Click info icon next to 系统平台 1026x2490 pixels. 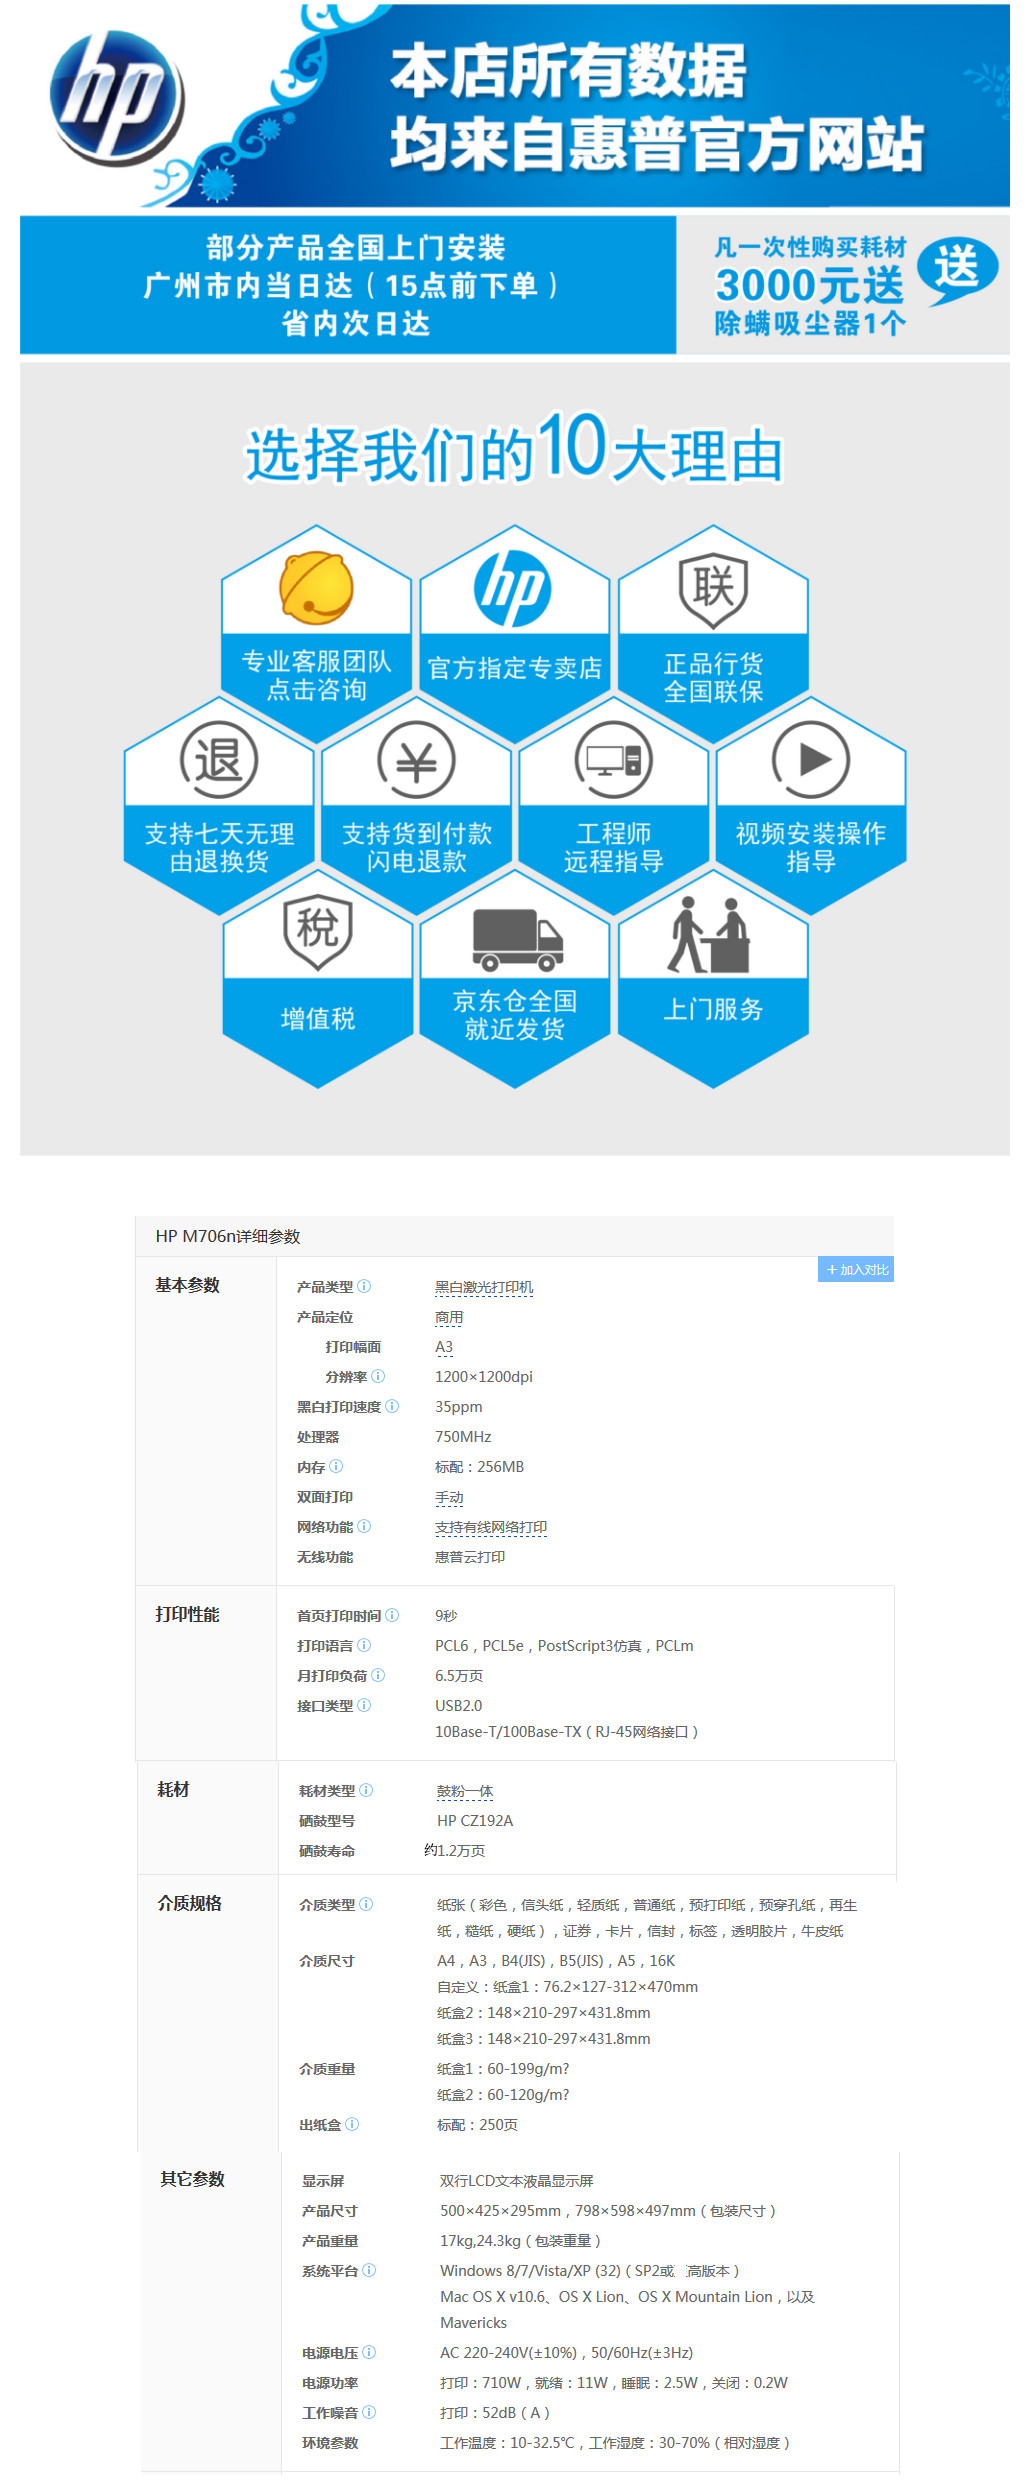pos(369,2270)
